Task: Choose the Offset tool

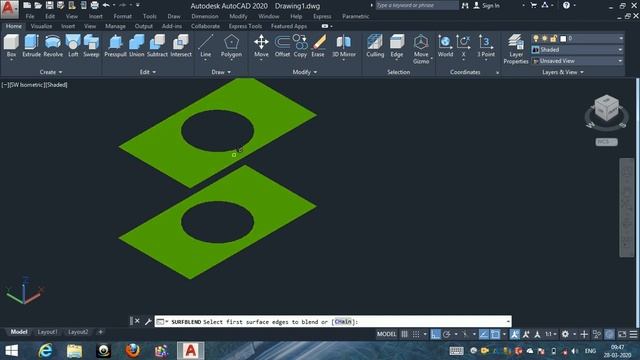Action: pyautogui.click(x=282, y=45)
